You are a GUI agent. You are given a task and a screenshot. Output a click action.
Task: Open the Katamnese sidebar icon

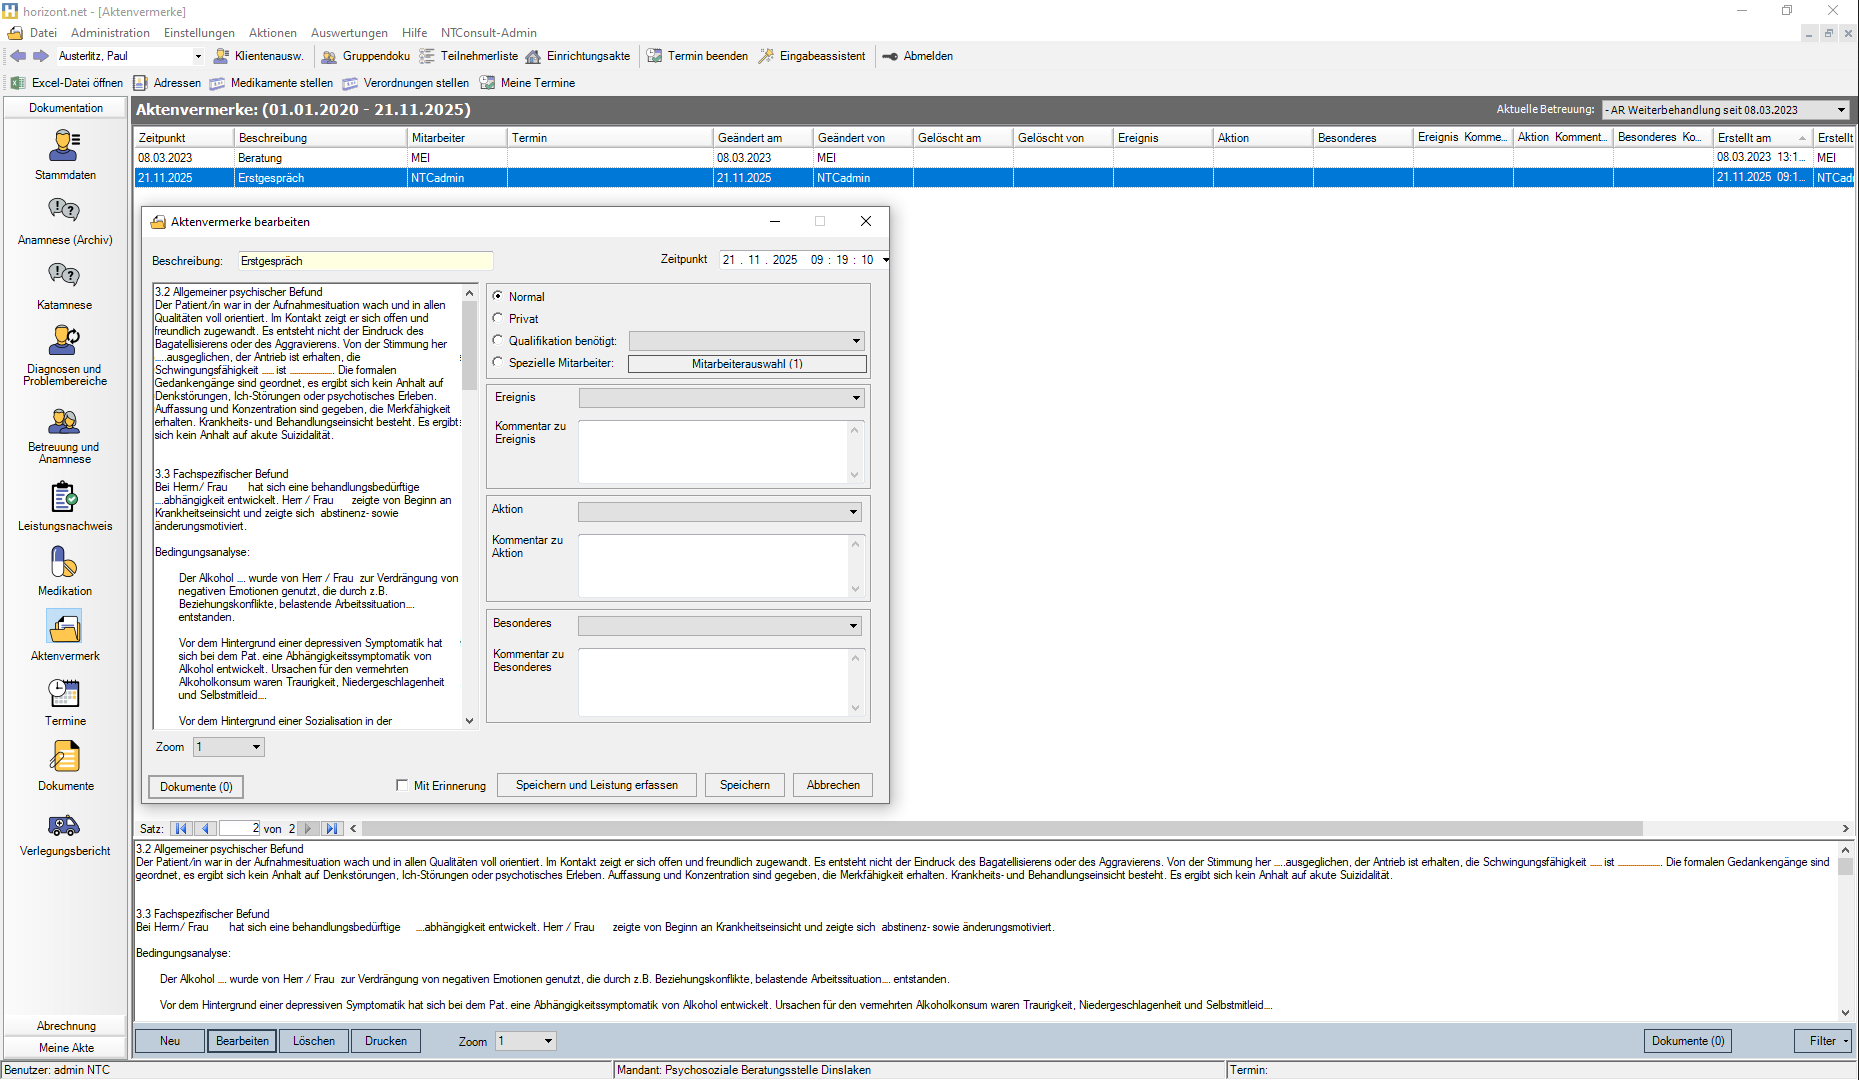click(x=64, y=276)
